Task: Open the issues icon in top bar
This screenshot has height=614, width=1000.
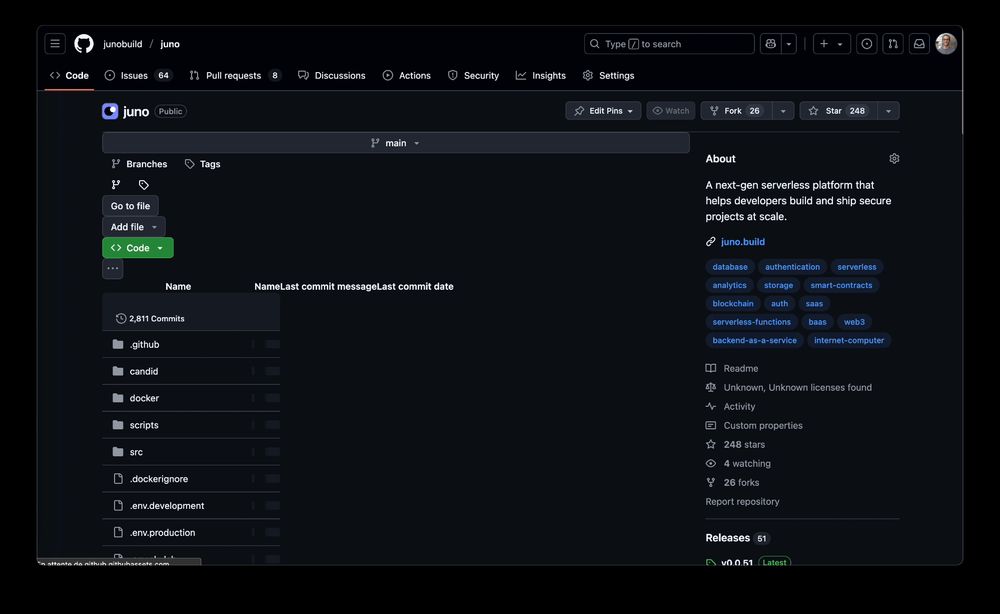Action: tap(867, 44)
